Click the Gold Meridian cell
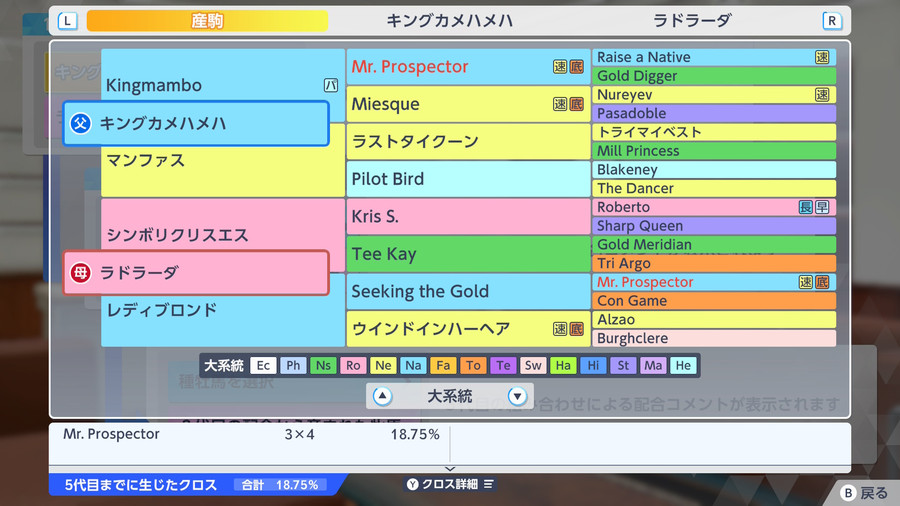The image size is (900, 506). point(714,244)
